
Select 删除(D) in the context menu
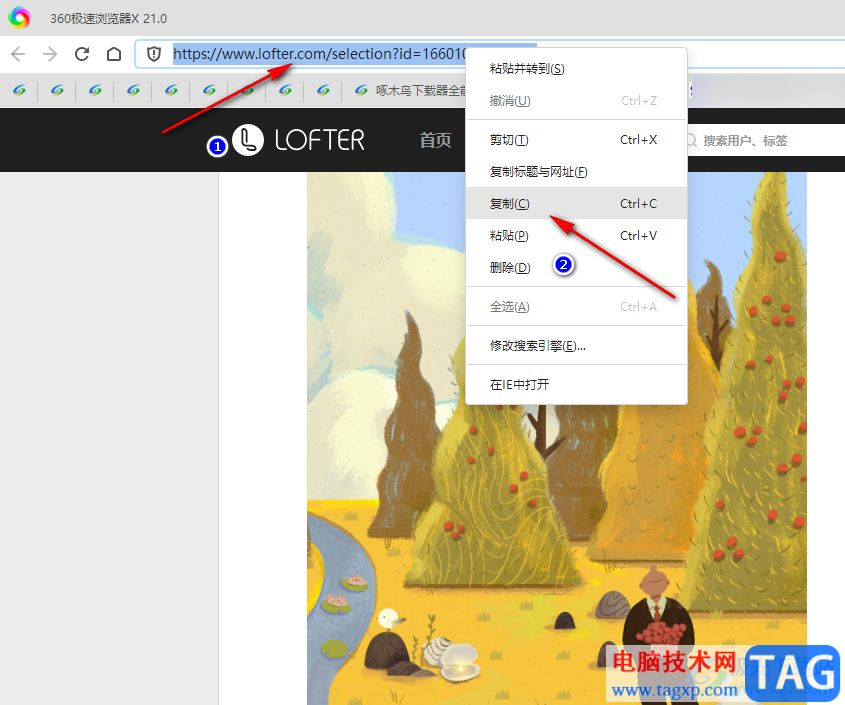tap(576, 267)
